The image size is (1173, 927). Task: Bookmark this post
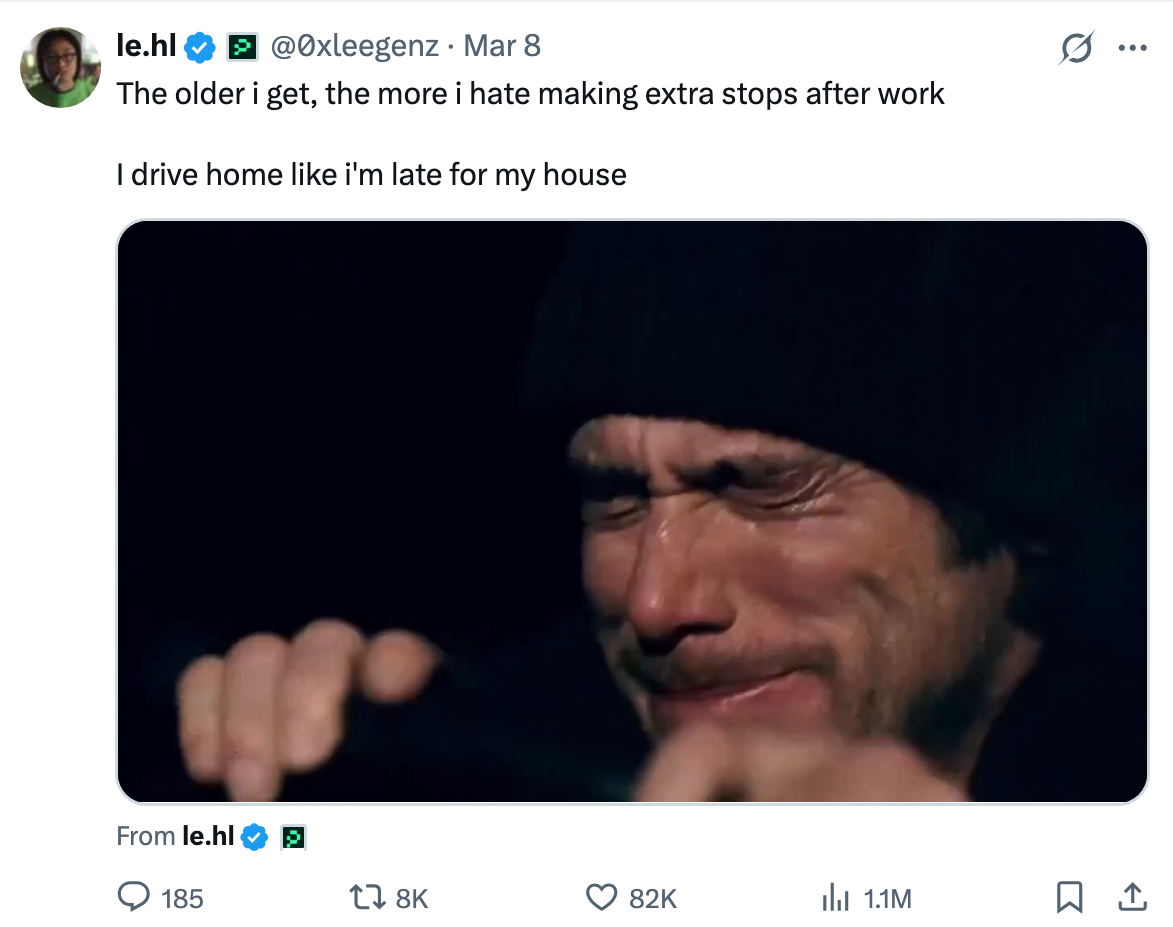1069,898
